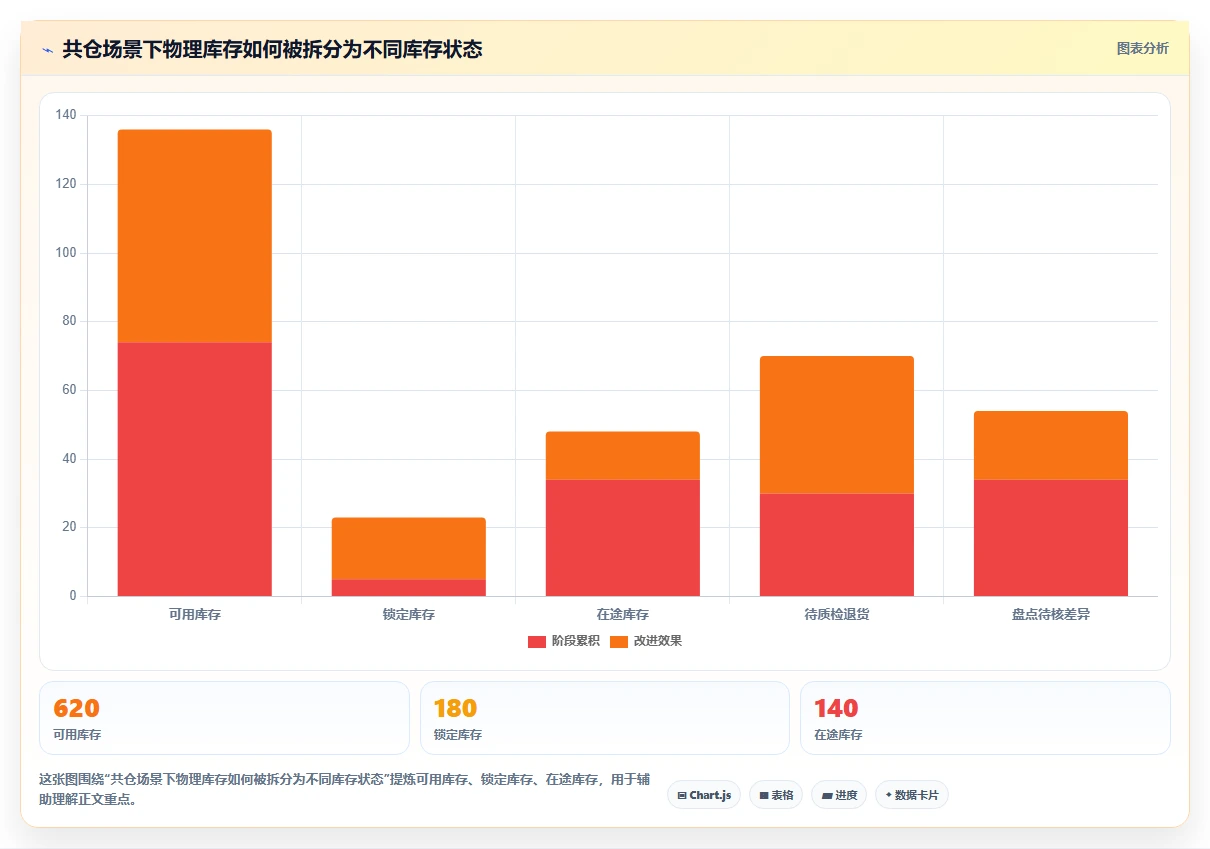1210x849 pixels.
Task: Select the 进度 tag
Action: [839, 795]
